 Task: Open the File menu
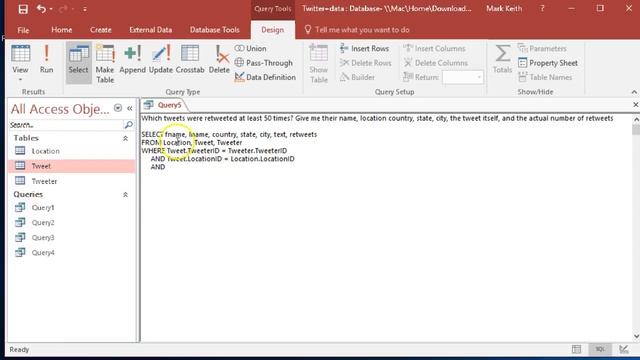(x=23, y=30)
